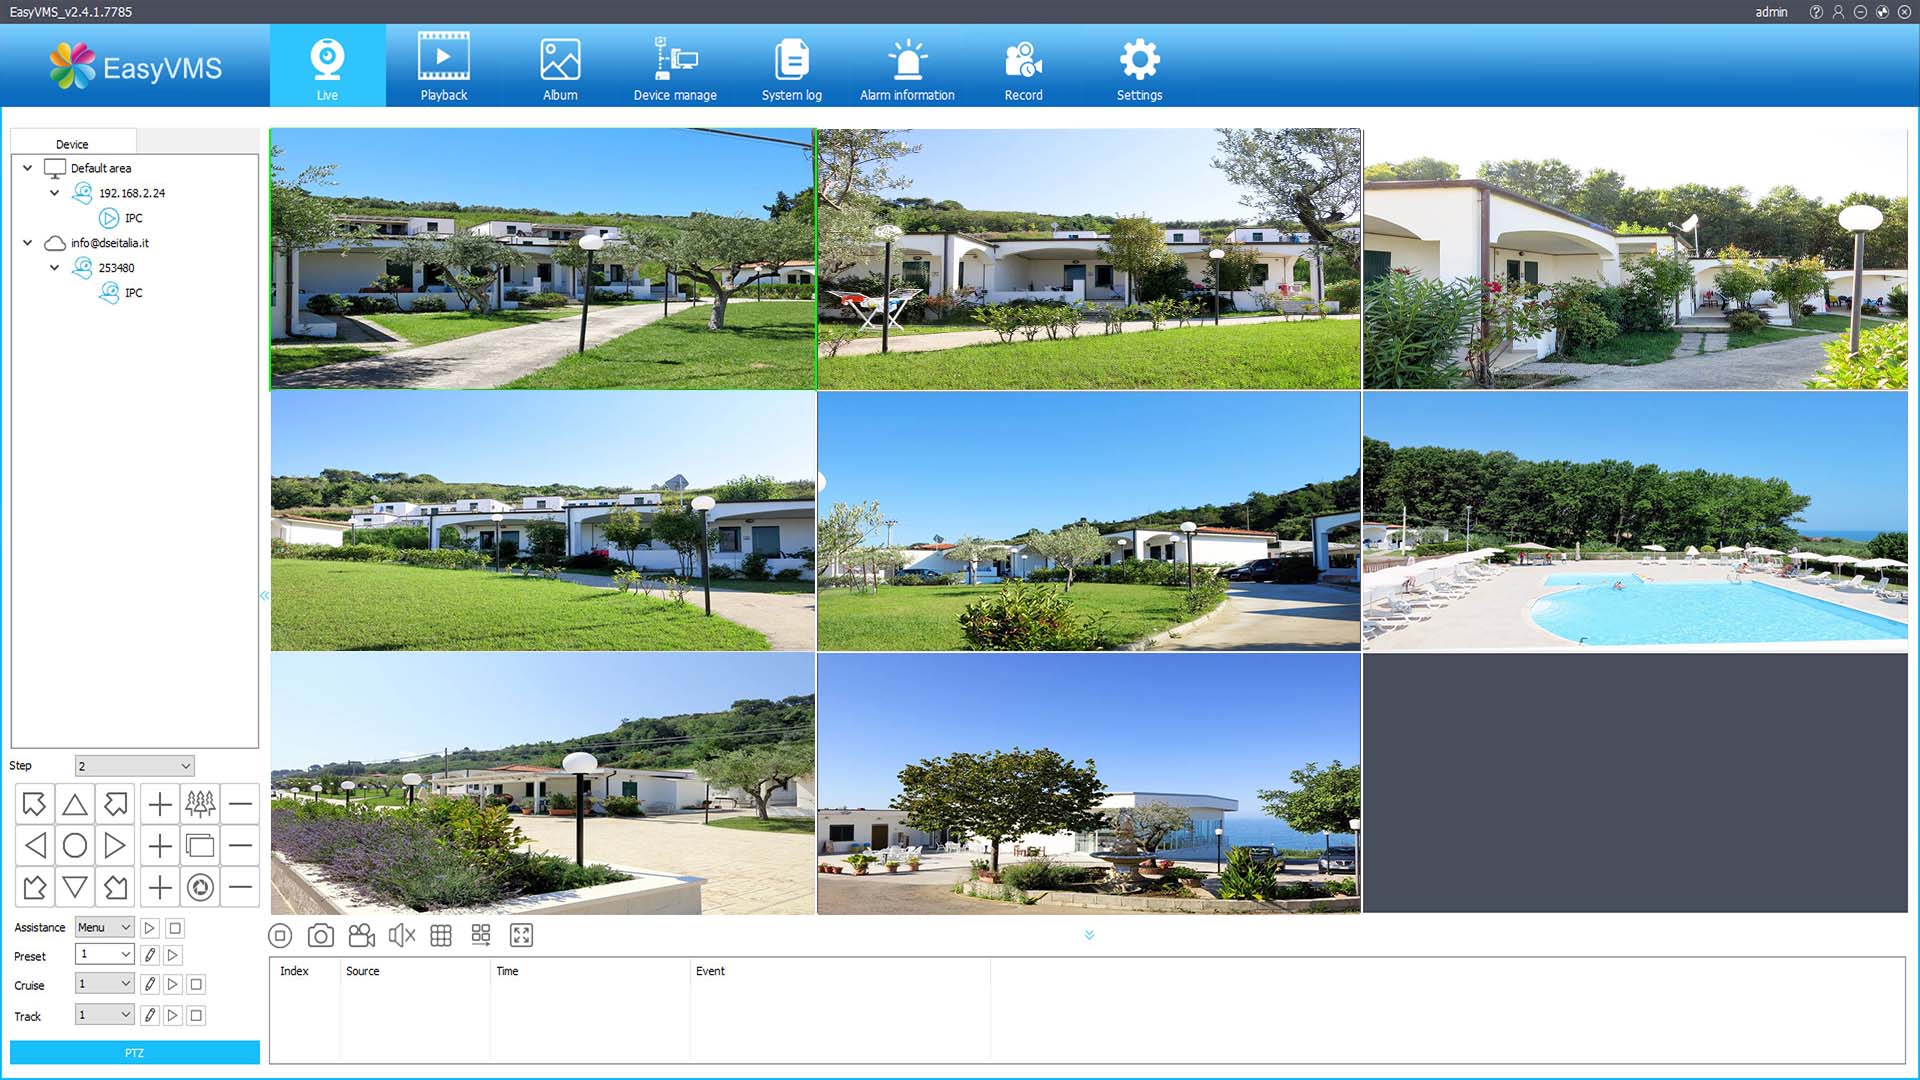Edit the selected Preset with pencil icon
This screenshot has width=1920, height=1080.
150,955
